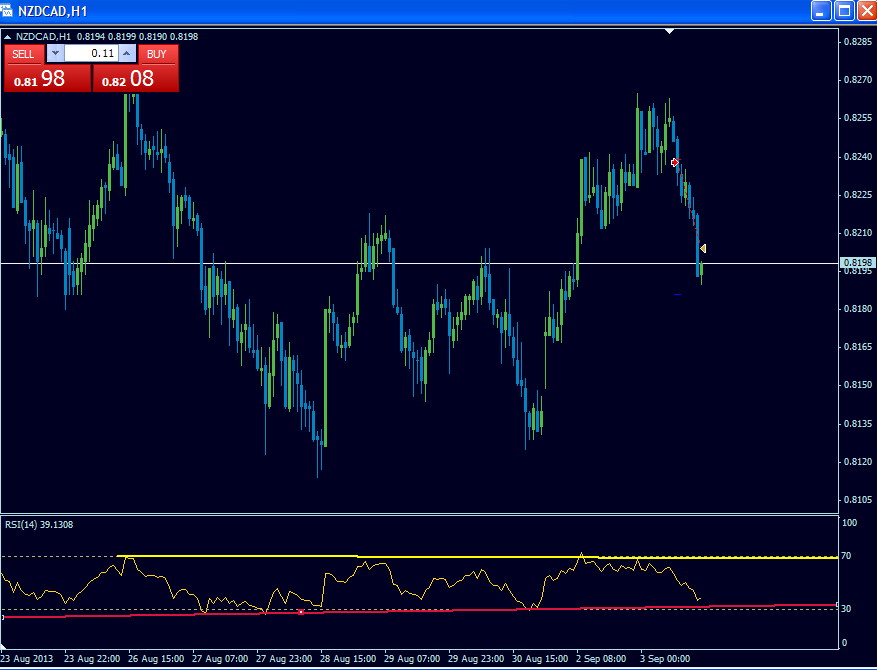Image resolution: width=877 pixels, height=670 pixels.
Task: Click the 0.8285 price scale label
Action: 858,41
